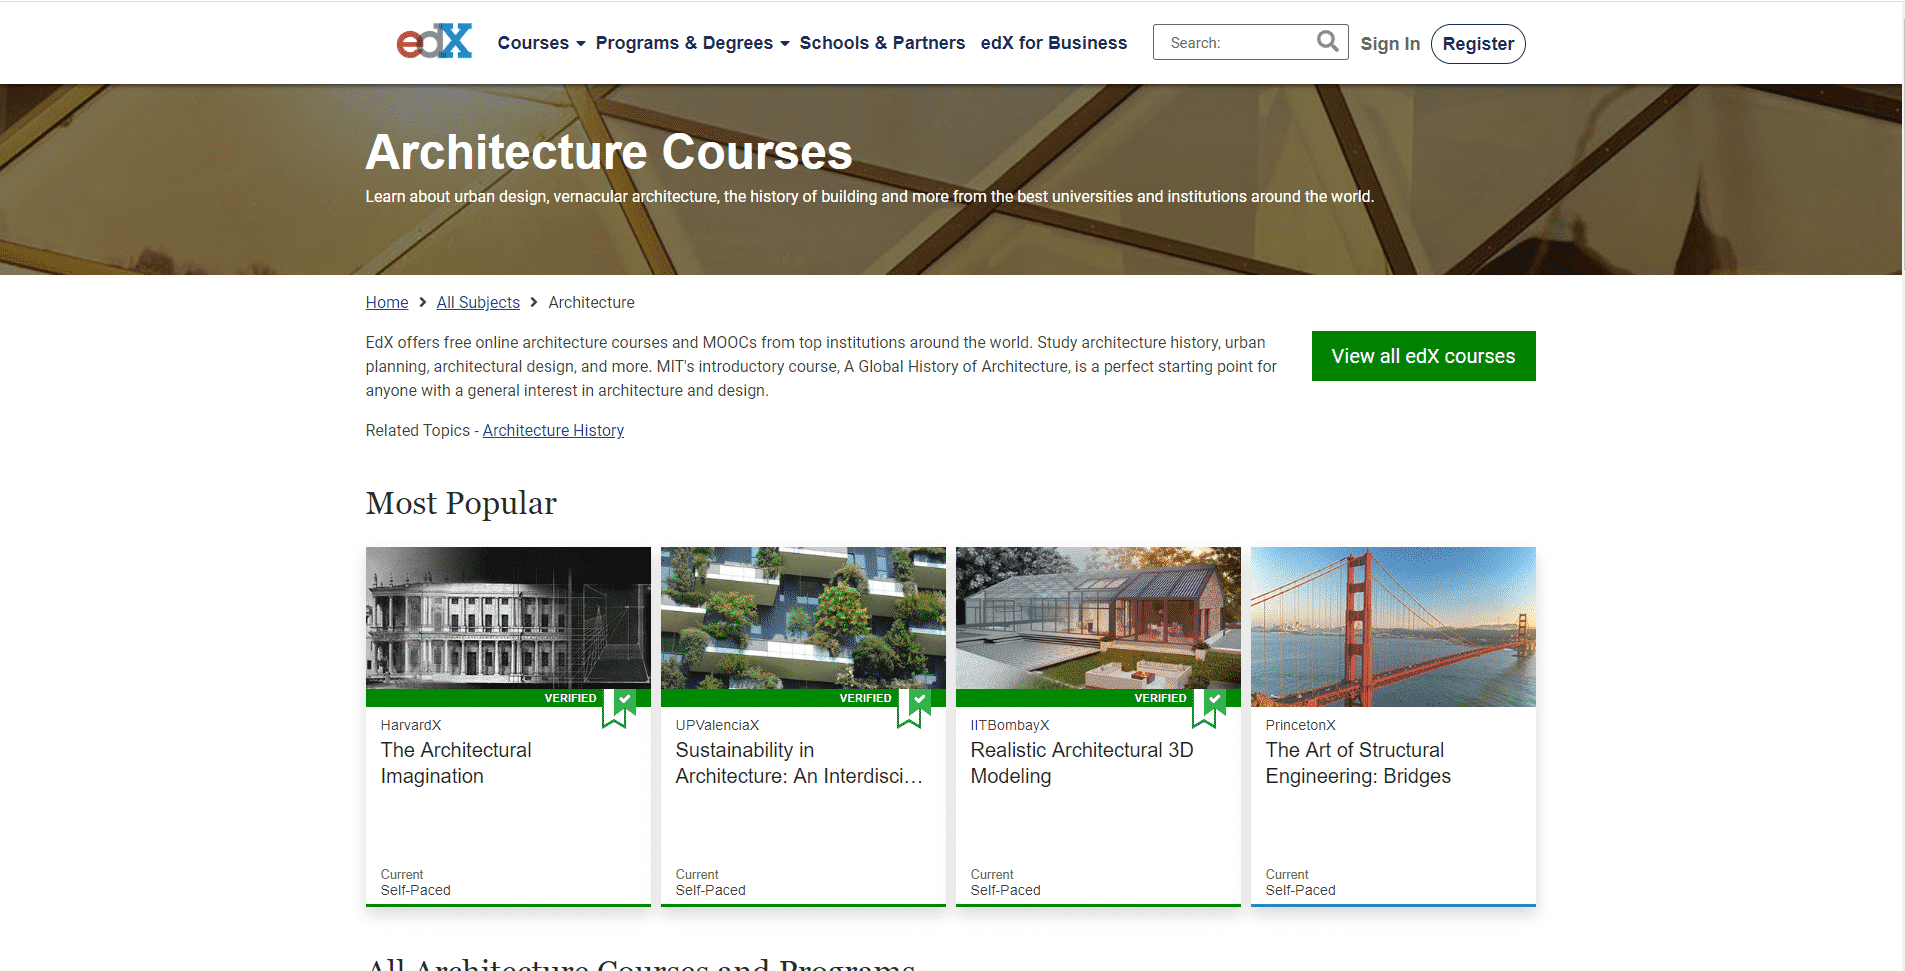Select The Art of Structural Engineering: Bridges
Image resolution: width=1905 pixels, height=971 pixels.
click(x=1358, y=763)
